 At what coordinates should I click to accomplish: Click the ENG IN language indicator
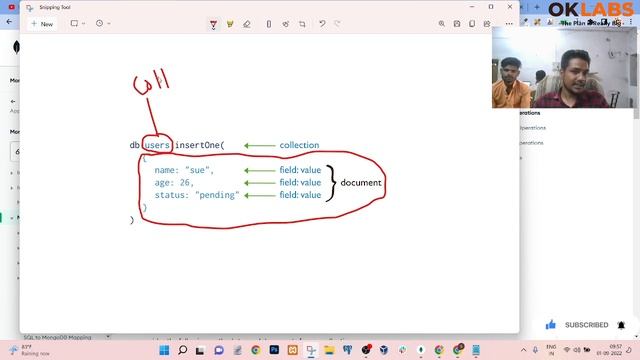point(551,350)
